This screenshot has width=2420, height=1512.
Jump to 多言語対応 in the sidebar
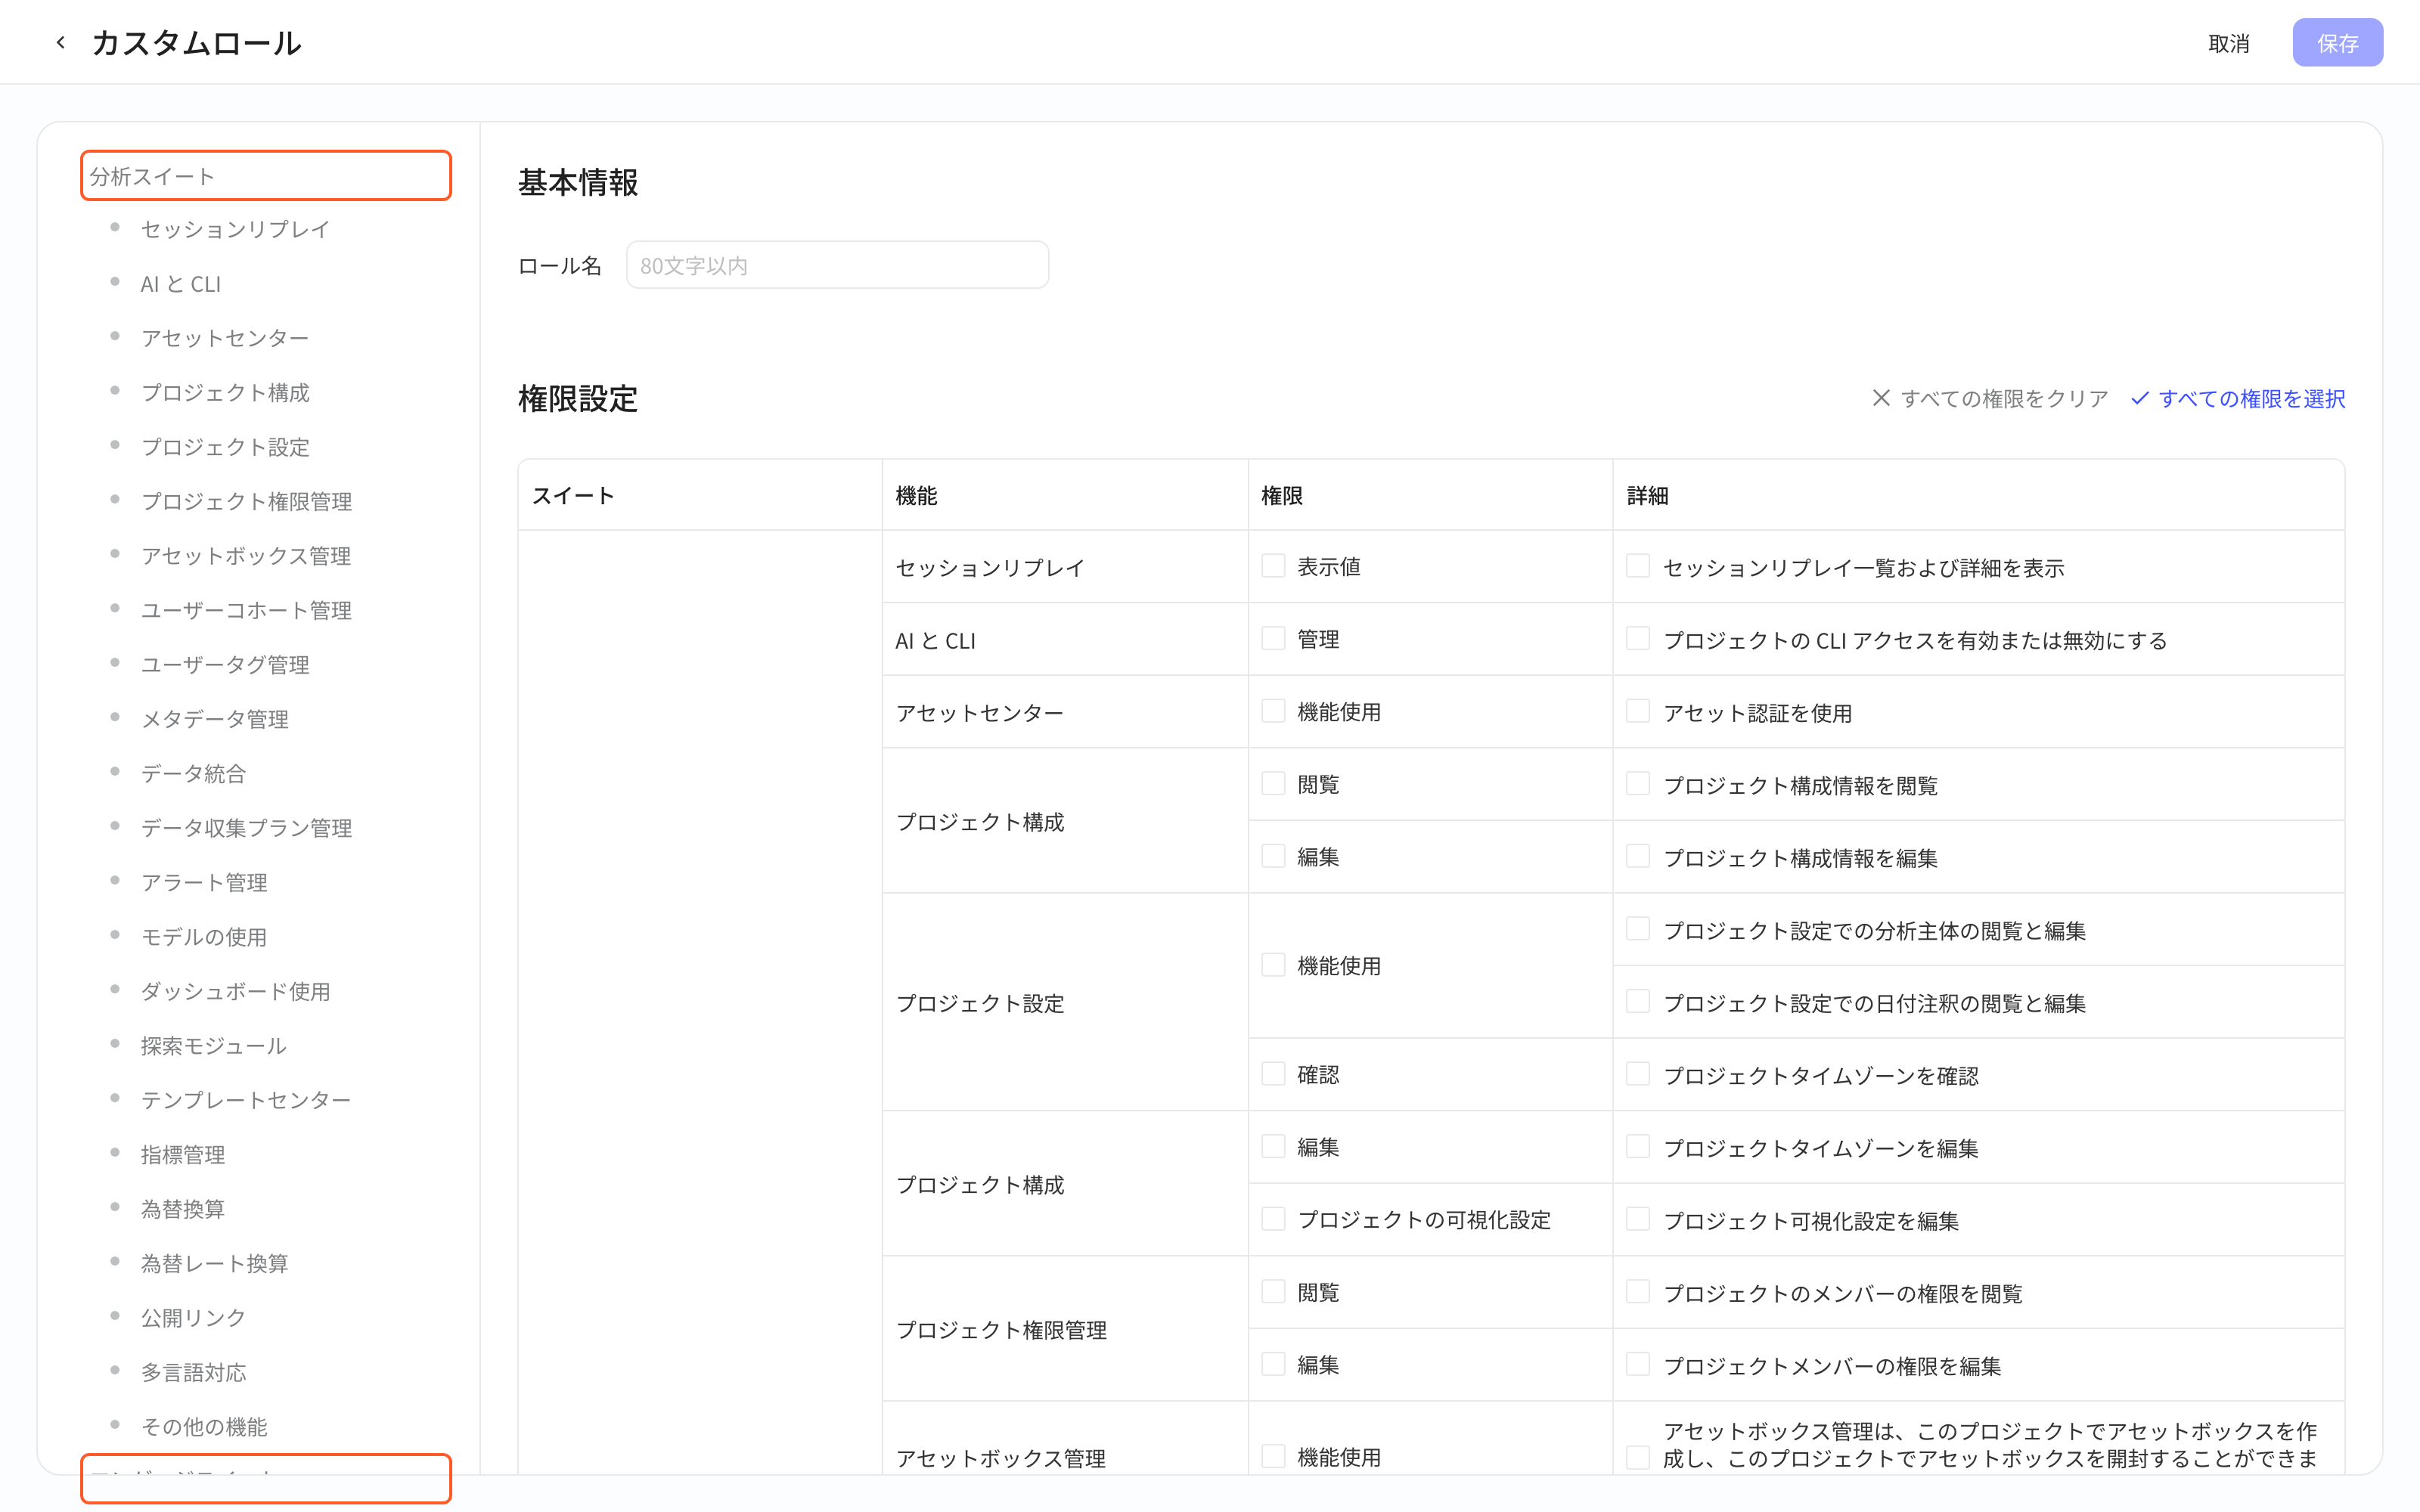pos(193,1373)
